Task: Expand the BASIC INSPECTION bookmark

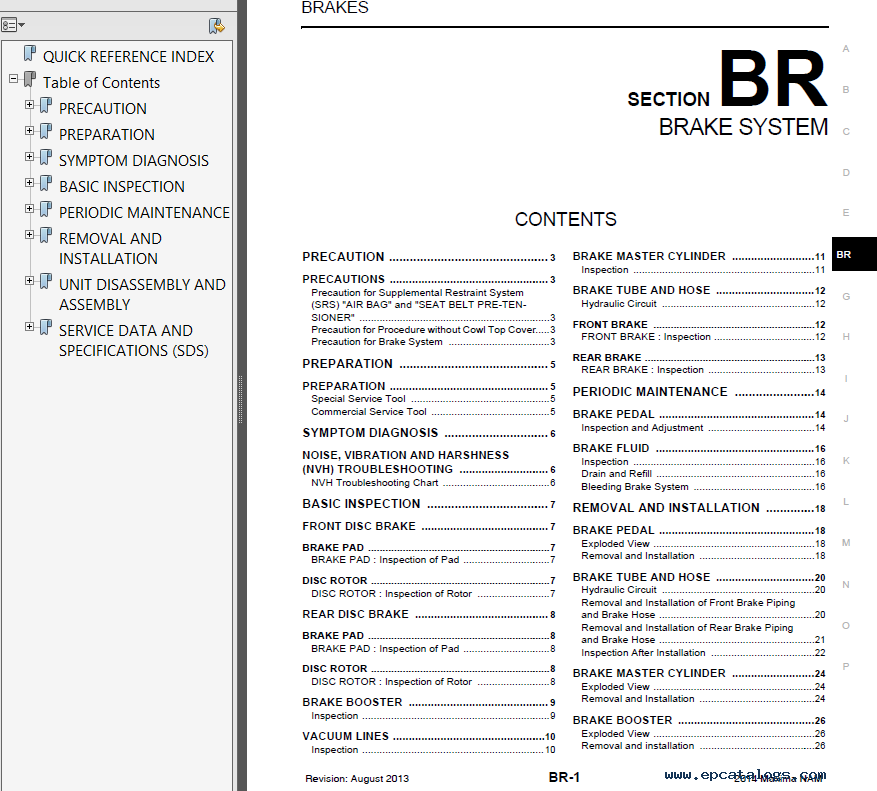Action: click(x=29, y=183)
